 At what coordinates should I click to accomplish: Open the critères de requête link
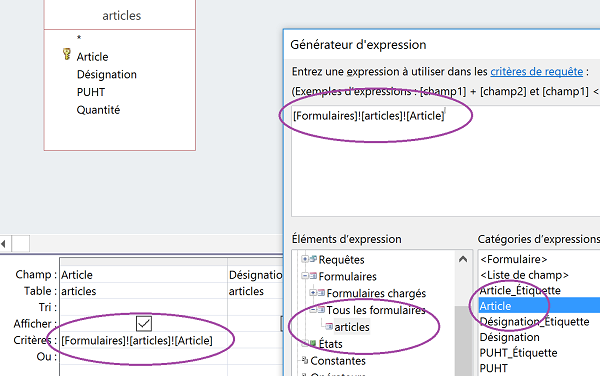click(x=536, y=72)
